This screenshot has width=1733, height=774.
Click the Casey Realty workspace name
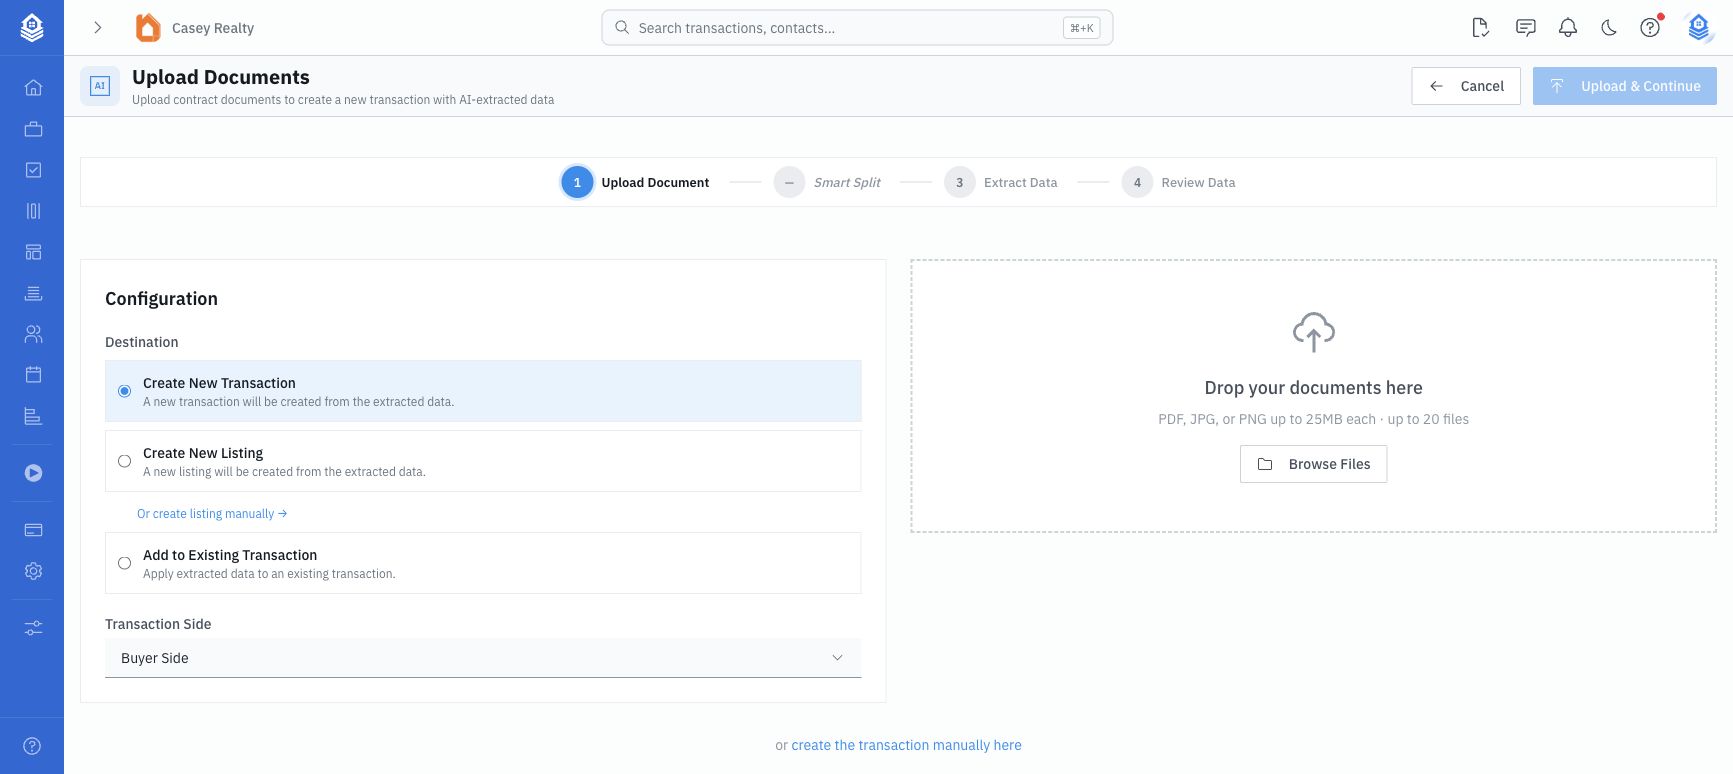pos(213,28)
